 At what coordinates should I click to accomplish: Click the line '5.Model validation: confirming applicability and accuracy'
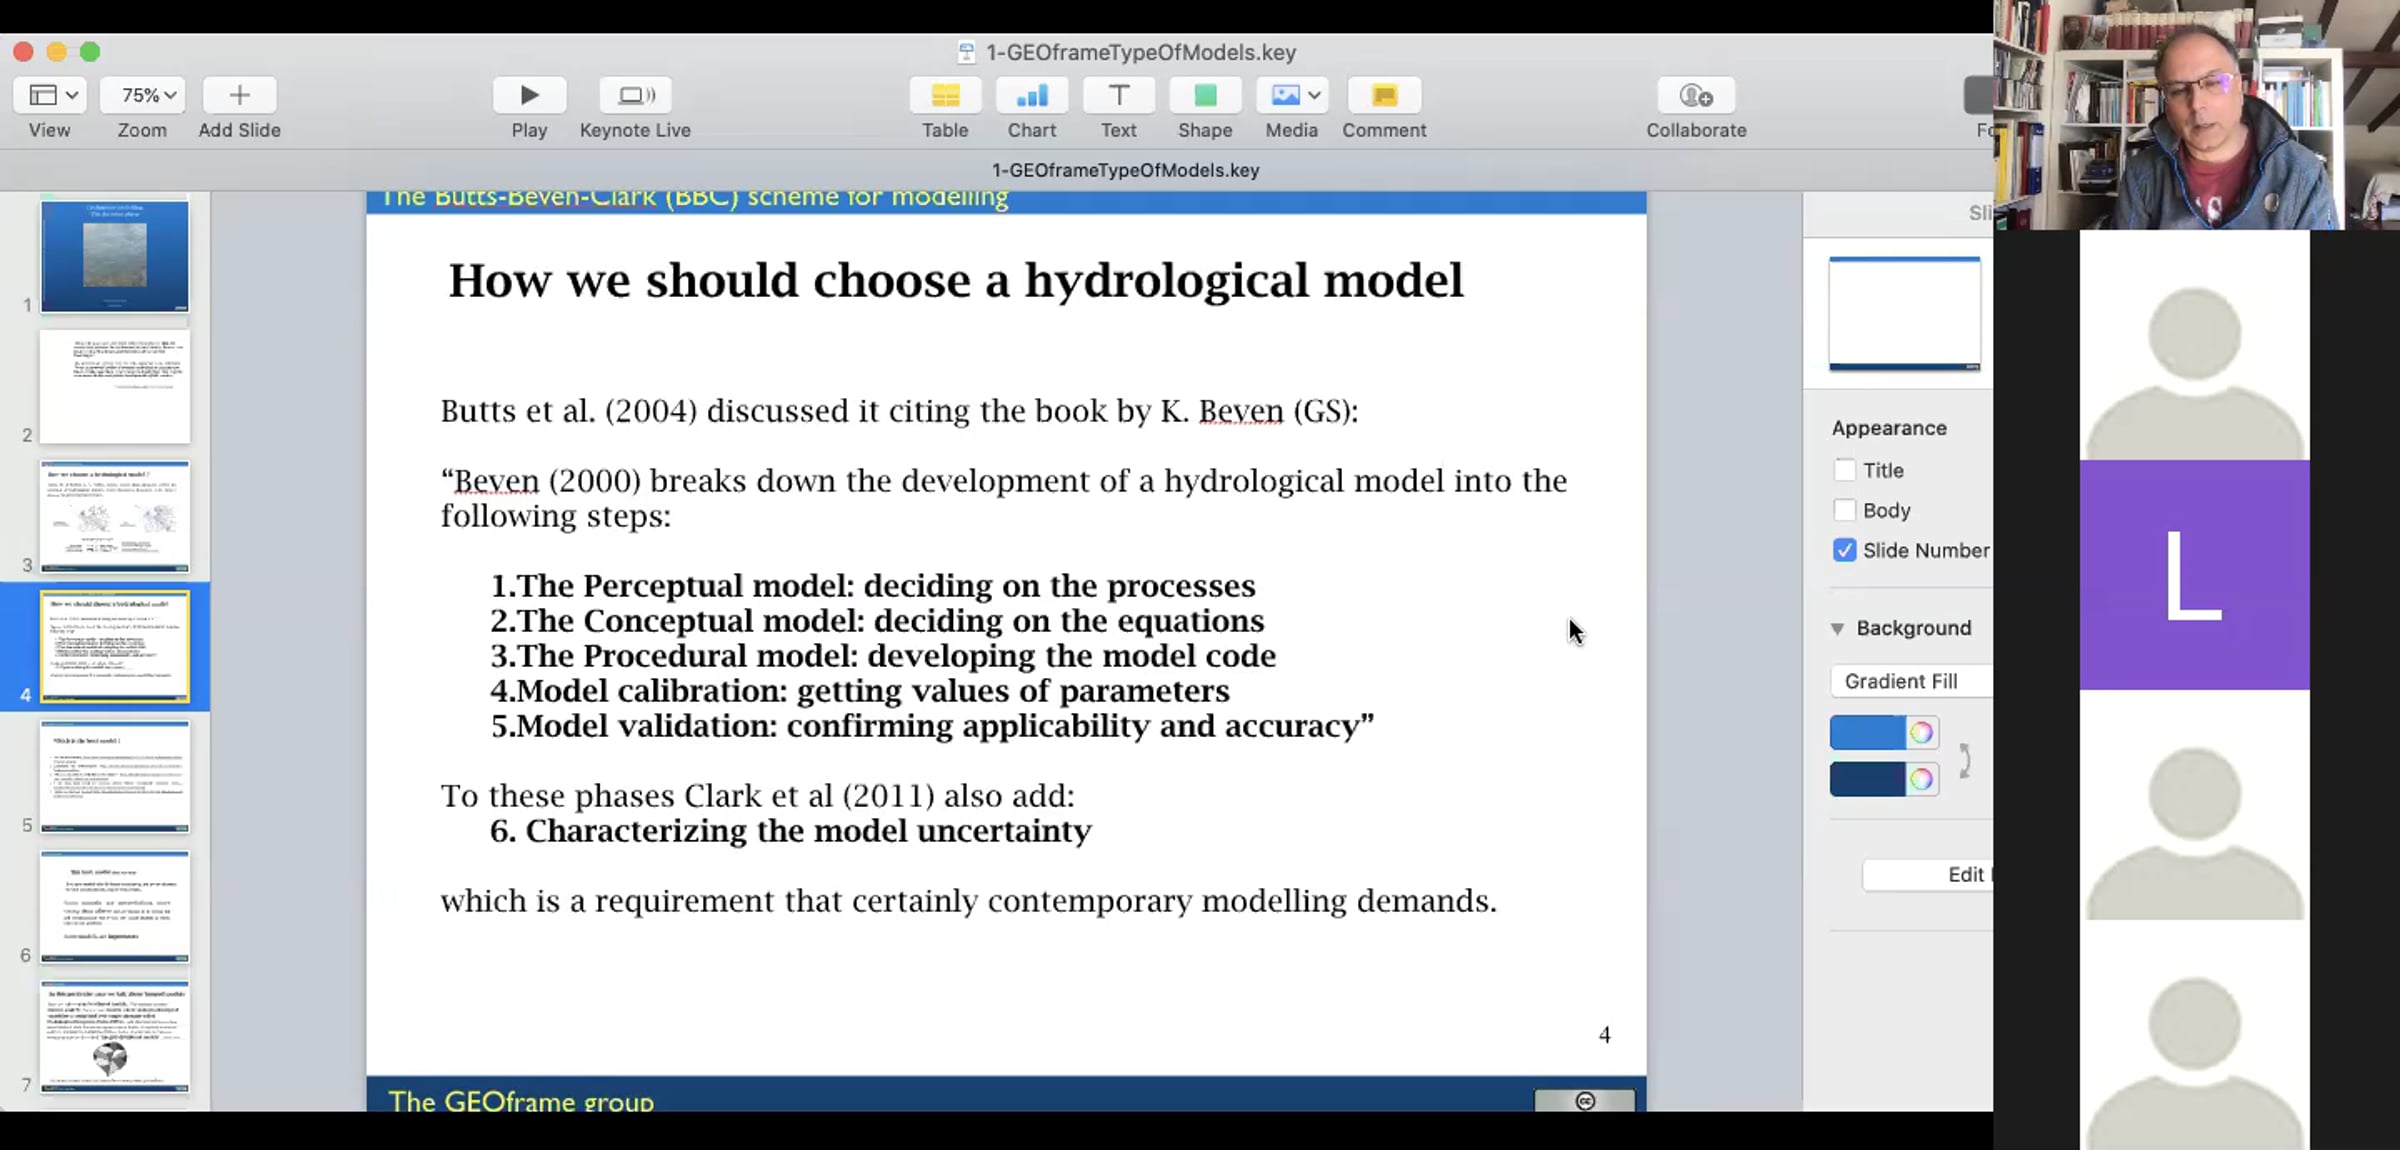pyautogui.click(x=932, y=726)
